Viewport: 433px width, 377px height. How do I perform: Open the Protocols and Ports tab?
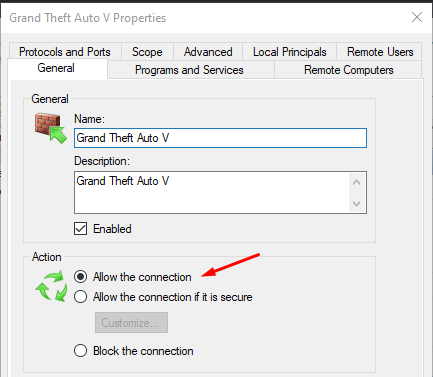coord(65,52)
